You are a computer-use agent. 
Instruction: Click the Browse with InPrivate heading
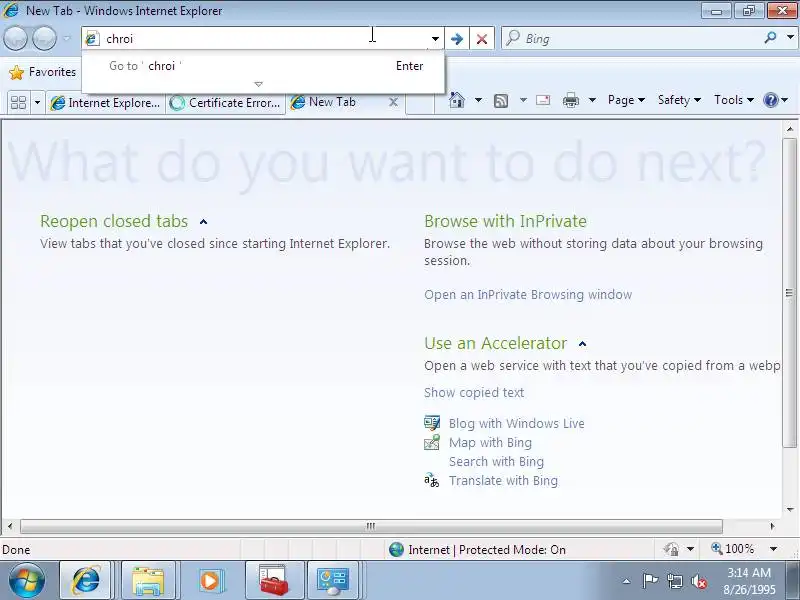point(505,221)
